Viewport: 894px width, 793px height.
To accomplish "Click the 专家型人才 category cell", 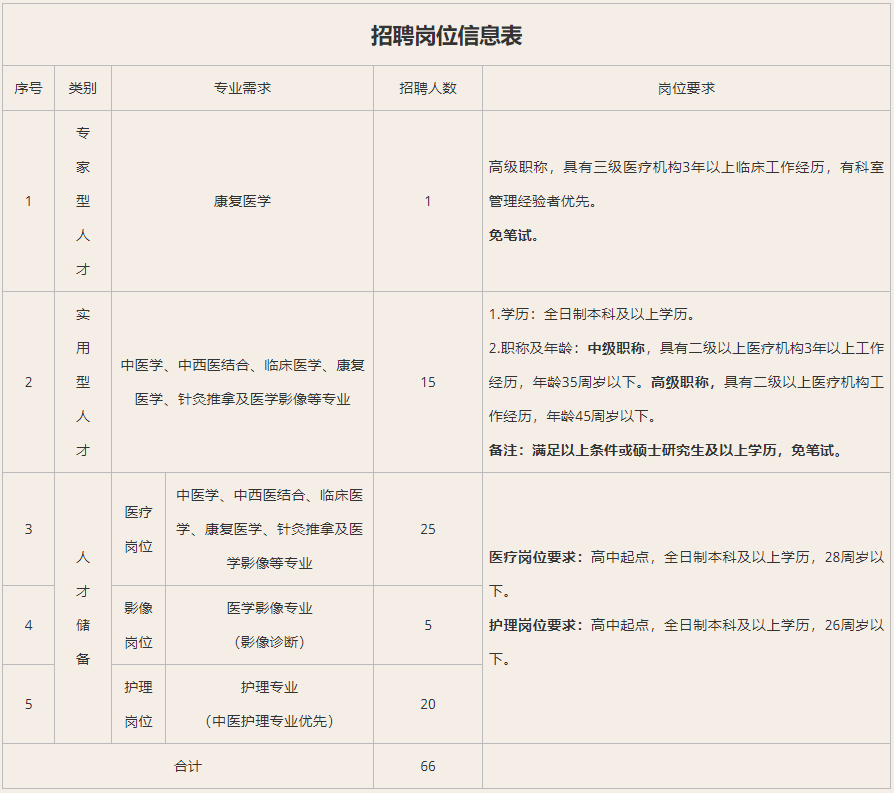I will click(x=83, y=201).
